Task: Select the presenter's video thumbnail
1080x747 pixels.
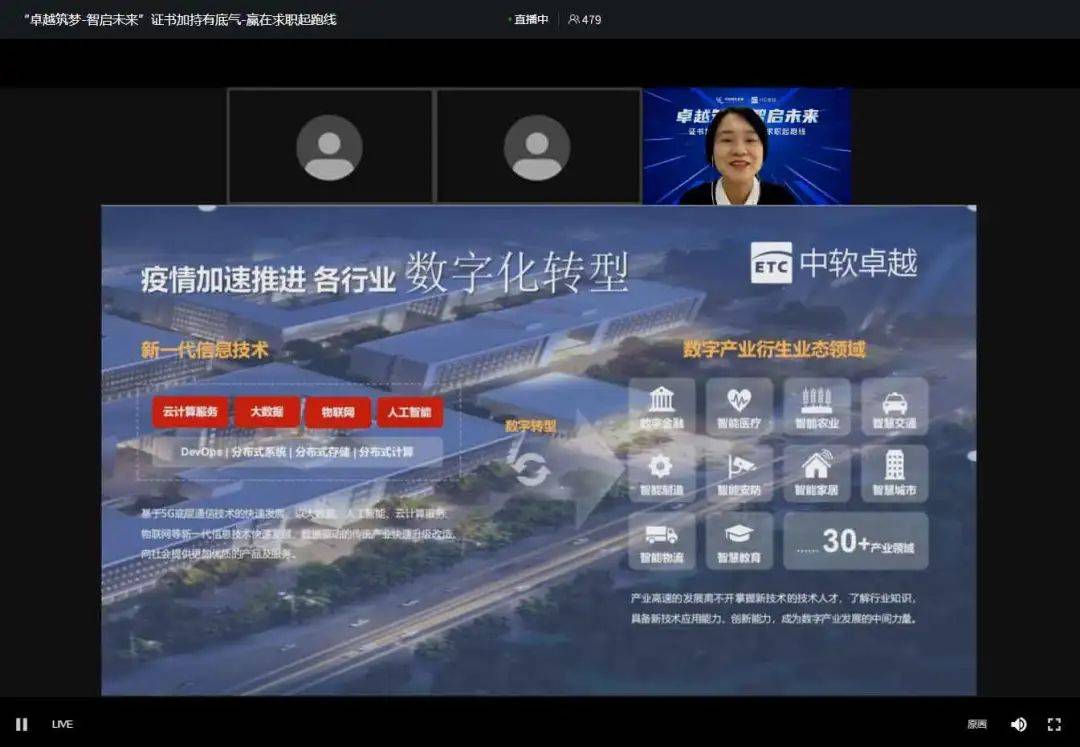Action: click(x=746, y=146)
